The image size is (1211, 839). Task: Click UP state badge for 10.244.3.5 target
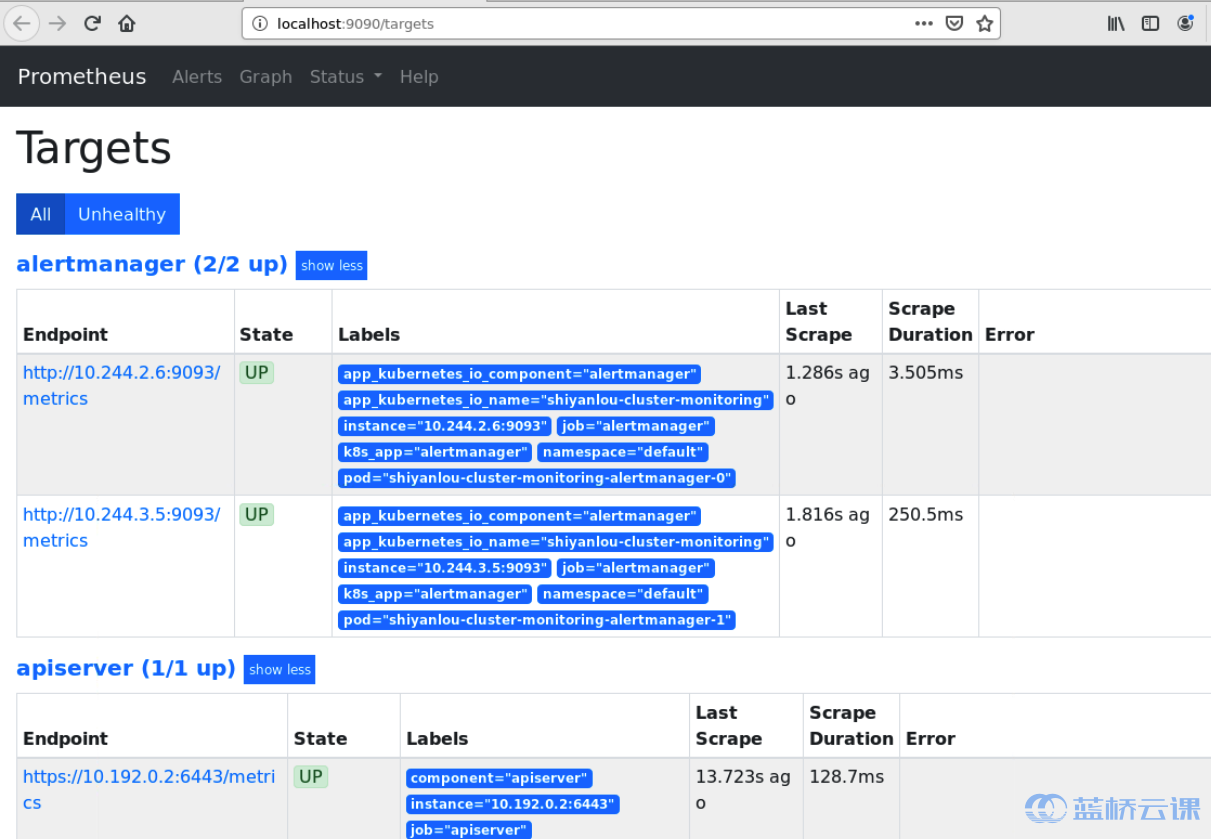257,515
